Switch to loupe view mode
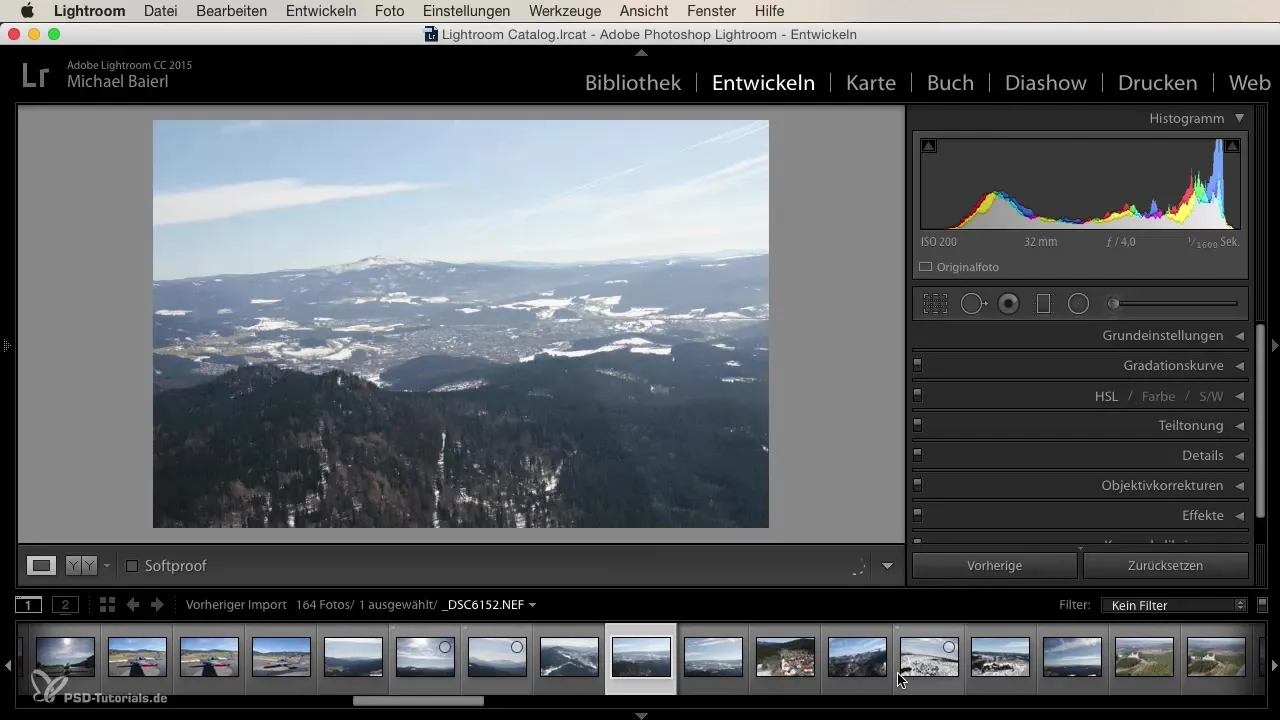Image resolution: width=1280 pixels, height=720 pixels. (x=41, y=566)
